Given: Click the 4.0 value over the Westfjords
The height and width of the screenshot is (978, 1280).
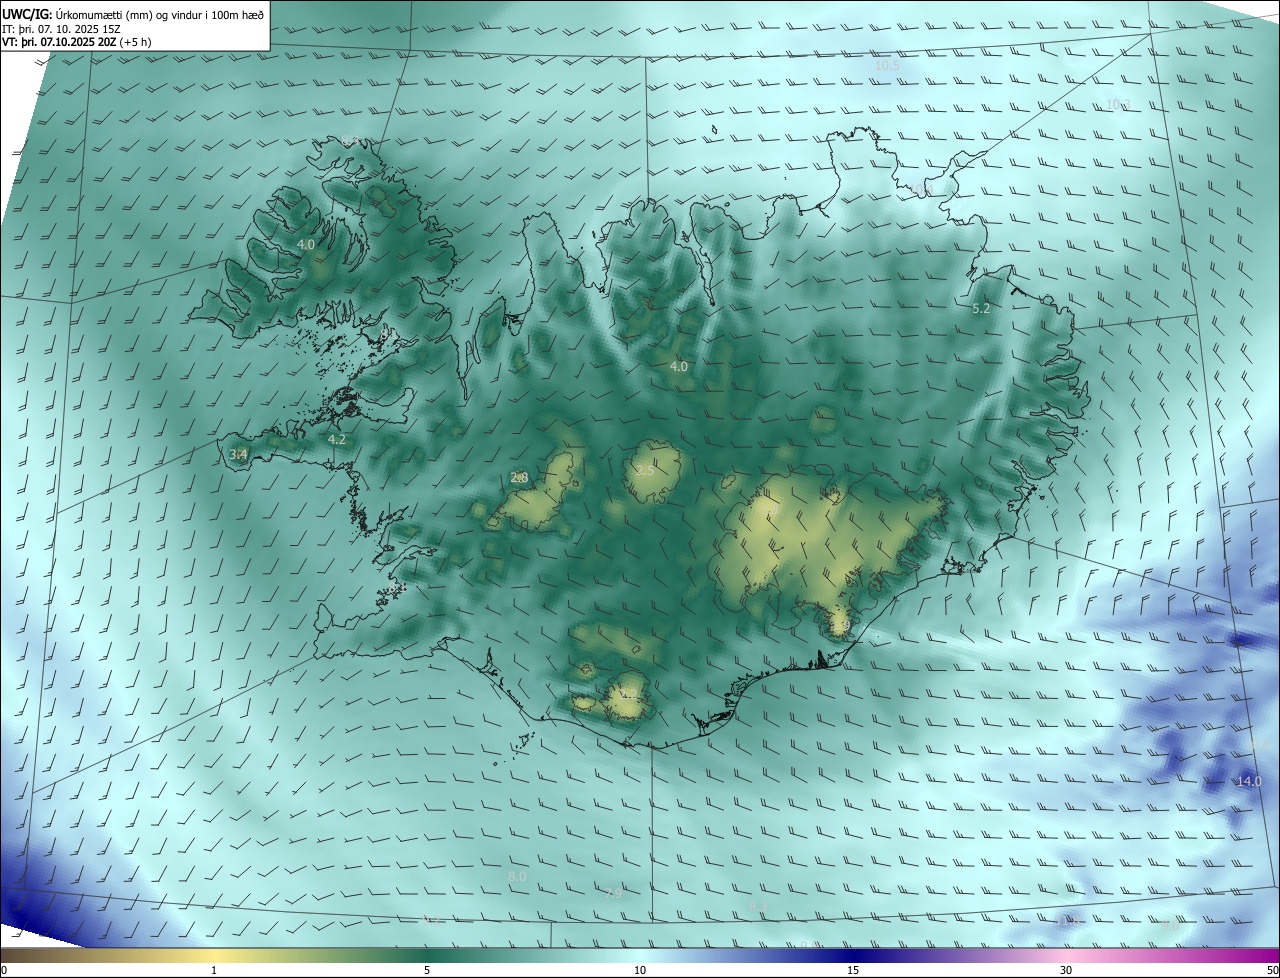Looking at the screenshot, I should click(x=306, y=244).
